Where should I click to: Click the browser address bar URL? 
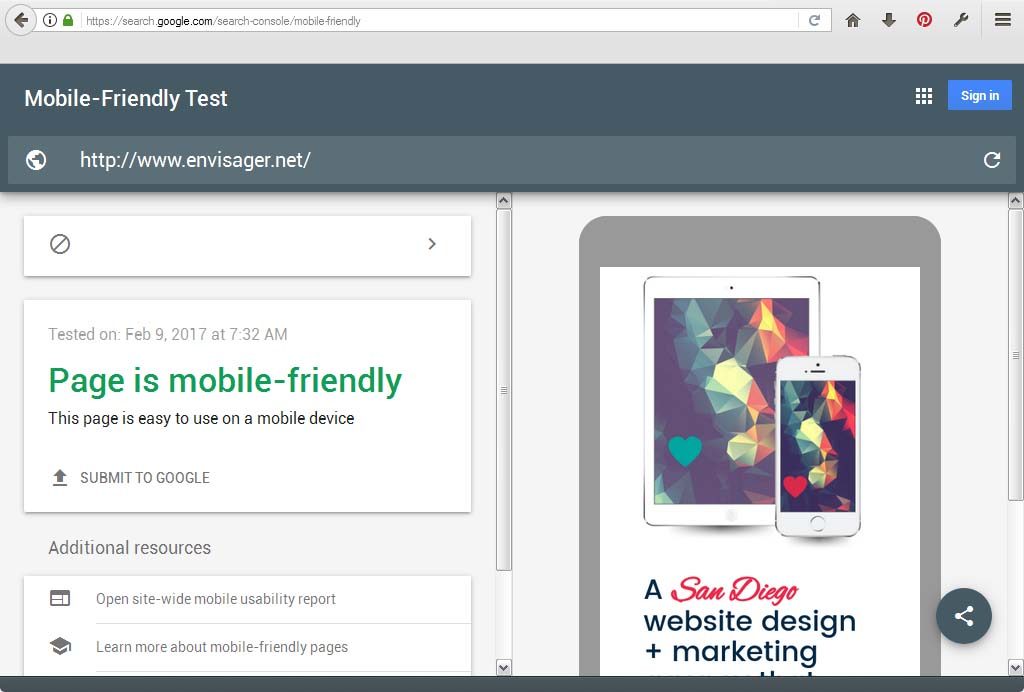point(223,21)
